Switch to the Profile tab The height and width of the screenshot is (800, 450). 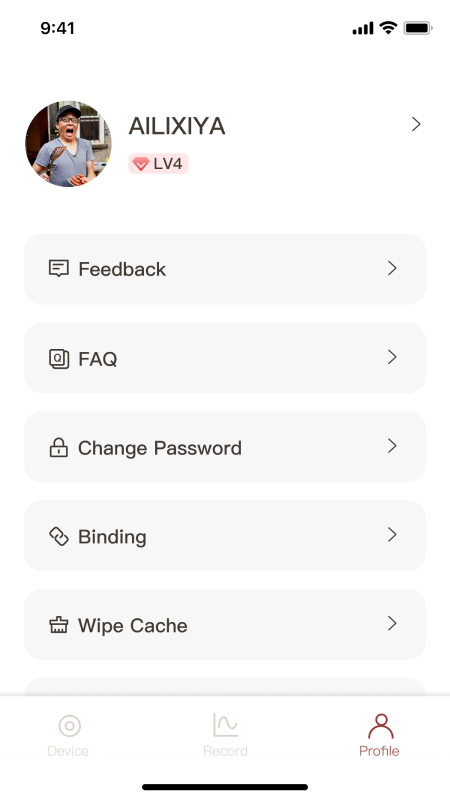point(380,735)
